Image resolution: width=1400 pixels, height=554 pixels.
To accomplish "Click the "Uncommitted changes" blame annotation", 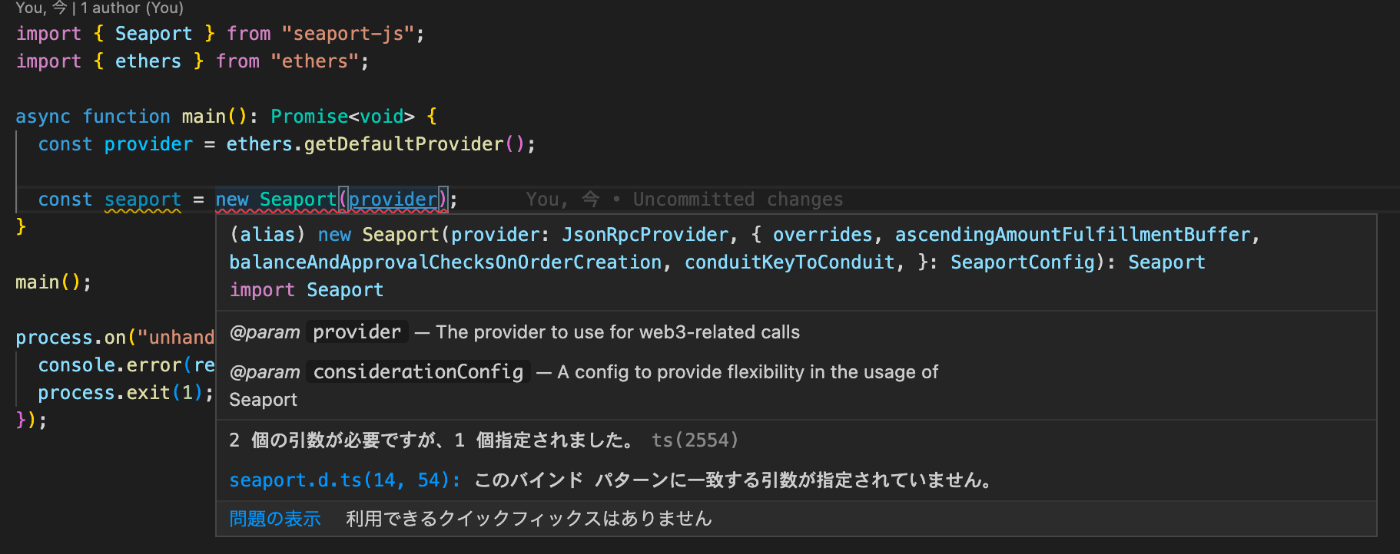I will point(738,199).
